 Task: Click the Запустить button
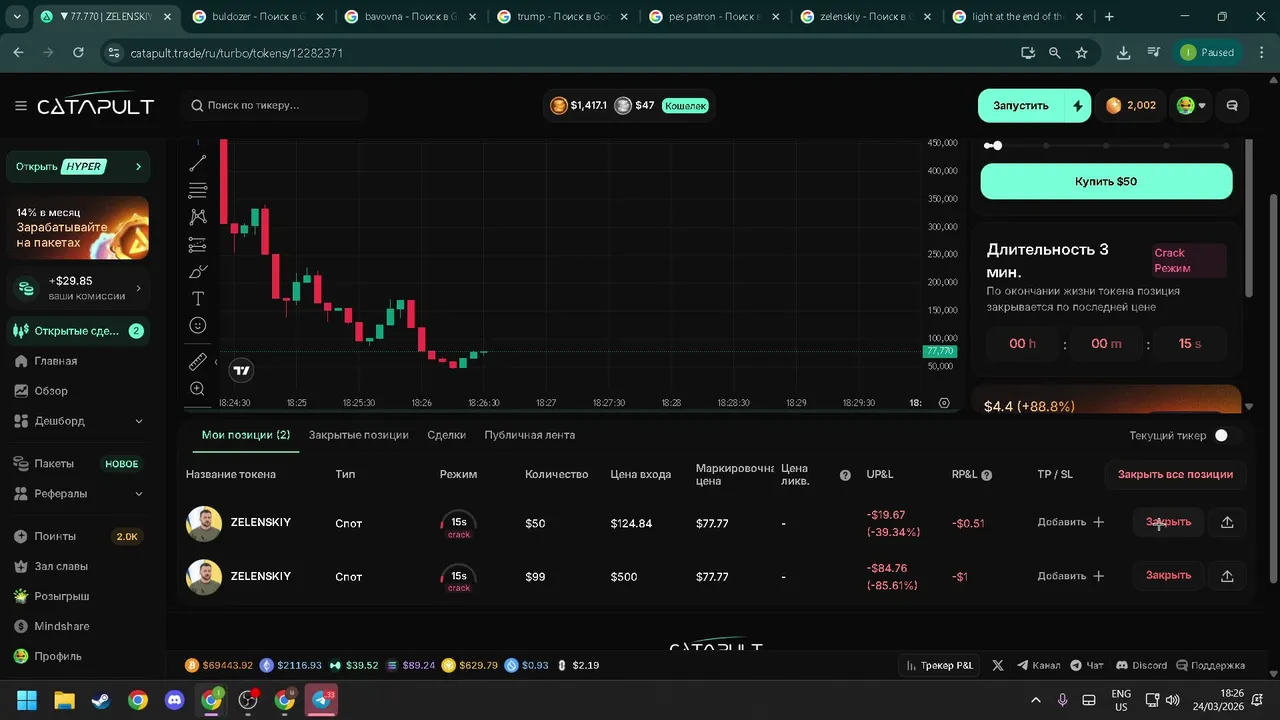(1021, 106)
